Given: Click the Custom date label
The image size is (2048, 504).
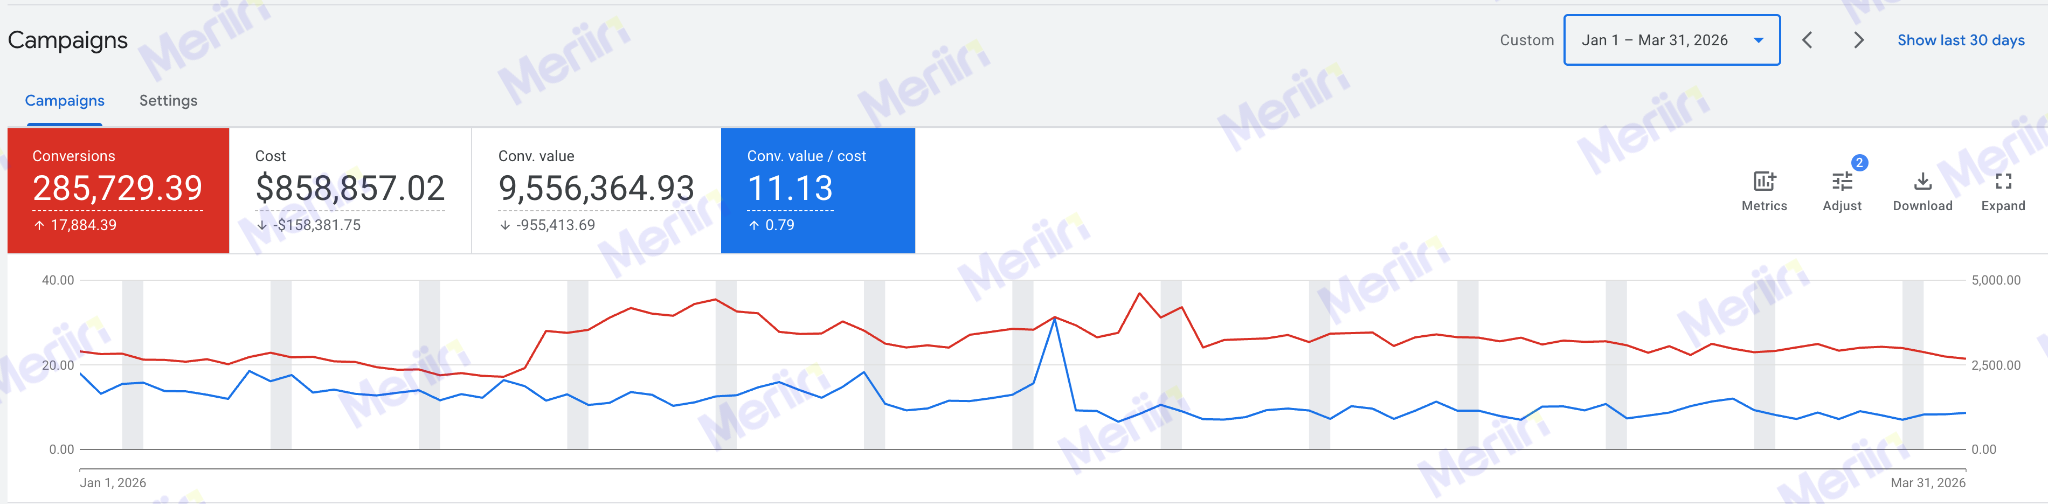Looking at the screenshot, I should (x=1527, y=40).
